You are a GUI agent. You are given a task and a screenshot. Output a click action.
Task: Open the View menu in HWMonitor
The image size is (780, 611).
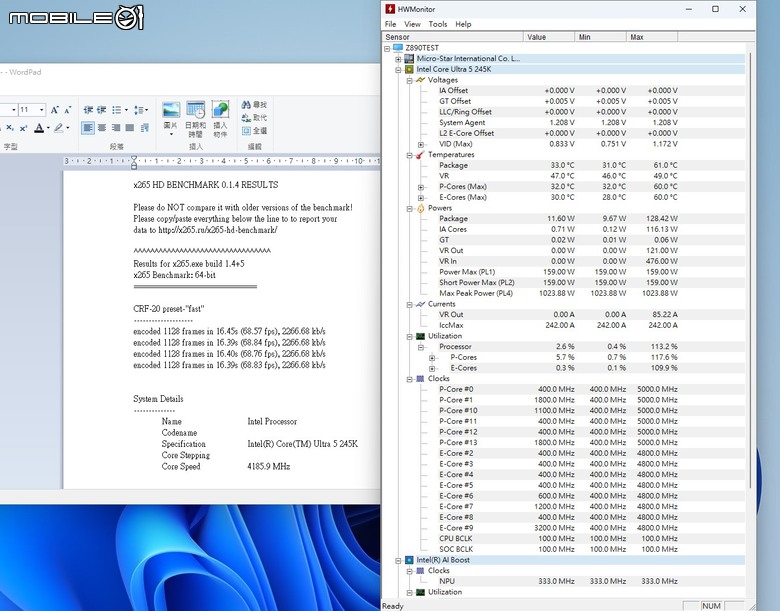point(412,24)
